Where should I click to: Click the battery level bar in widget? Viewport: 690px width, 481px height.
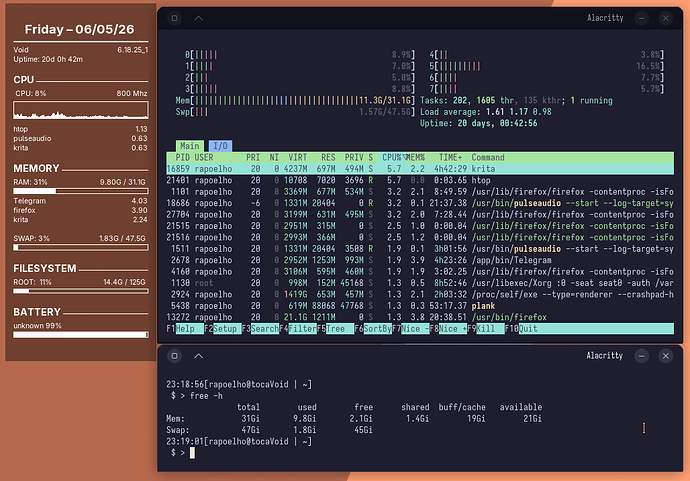click(81, 335)
